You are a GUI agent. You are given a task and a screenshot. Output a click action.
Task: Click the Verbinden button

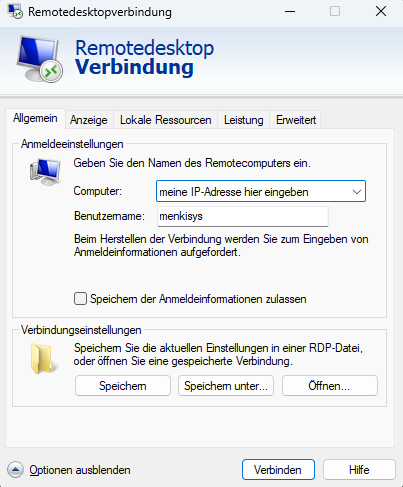tap(278, 470)
